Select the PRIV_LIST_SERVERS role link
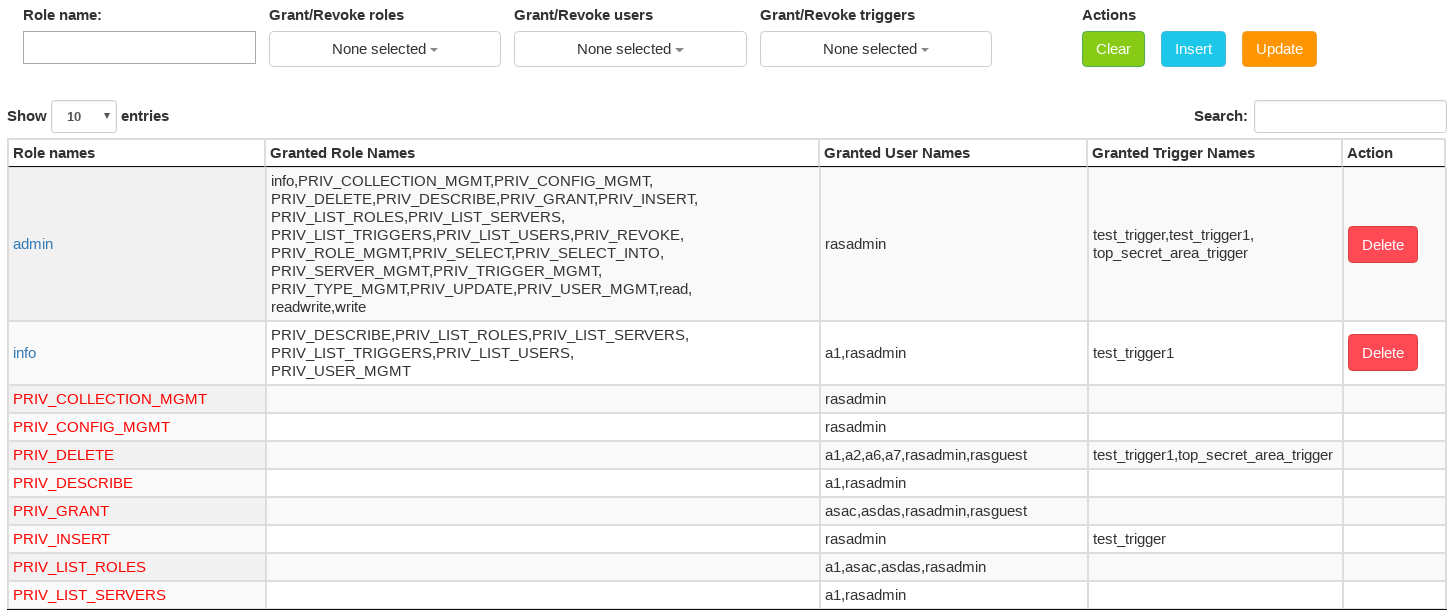Screen dimensions: 1450x616 point(89,595)
